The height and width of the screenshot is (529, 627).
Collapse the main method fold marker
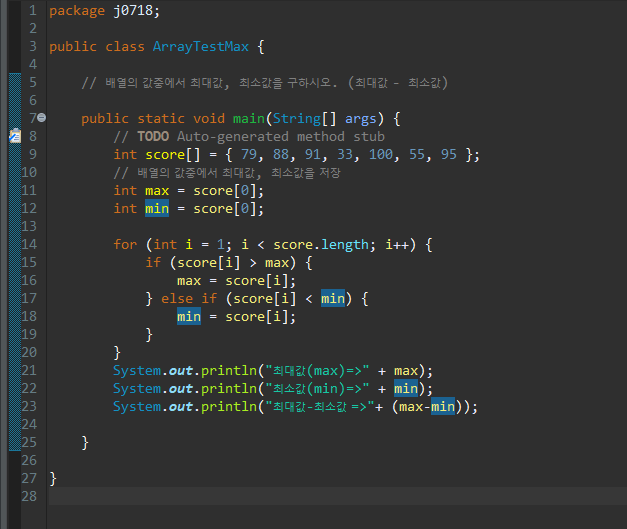point(42,118)
